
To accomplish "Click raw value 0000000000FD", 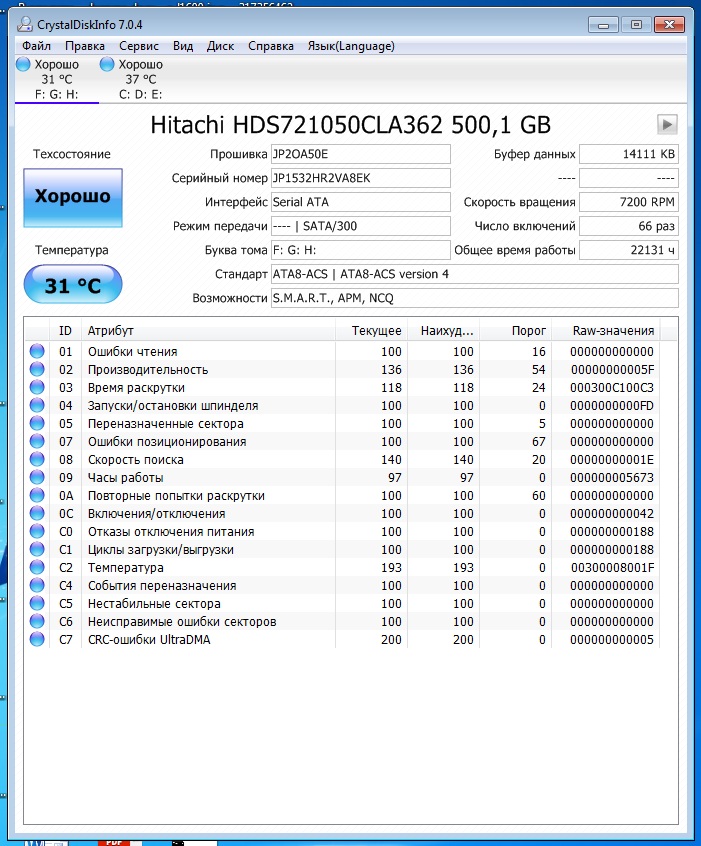I will (x=612, y=406).
